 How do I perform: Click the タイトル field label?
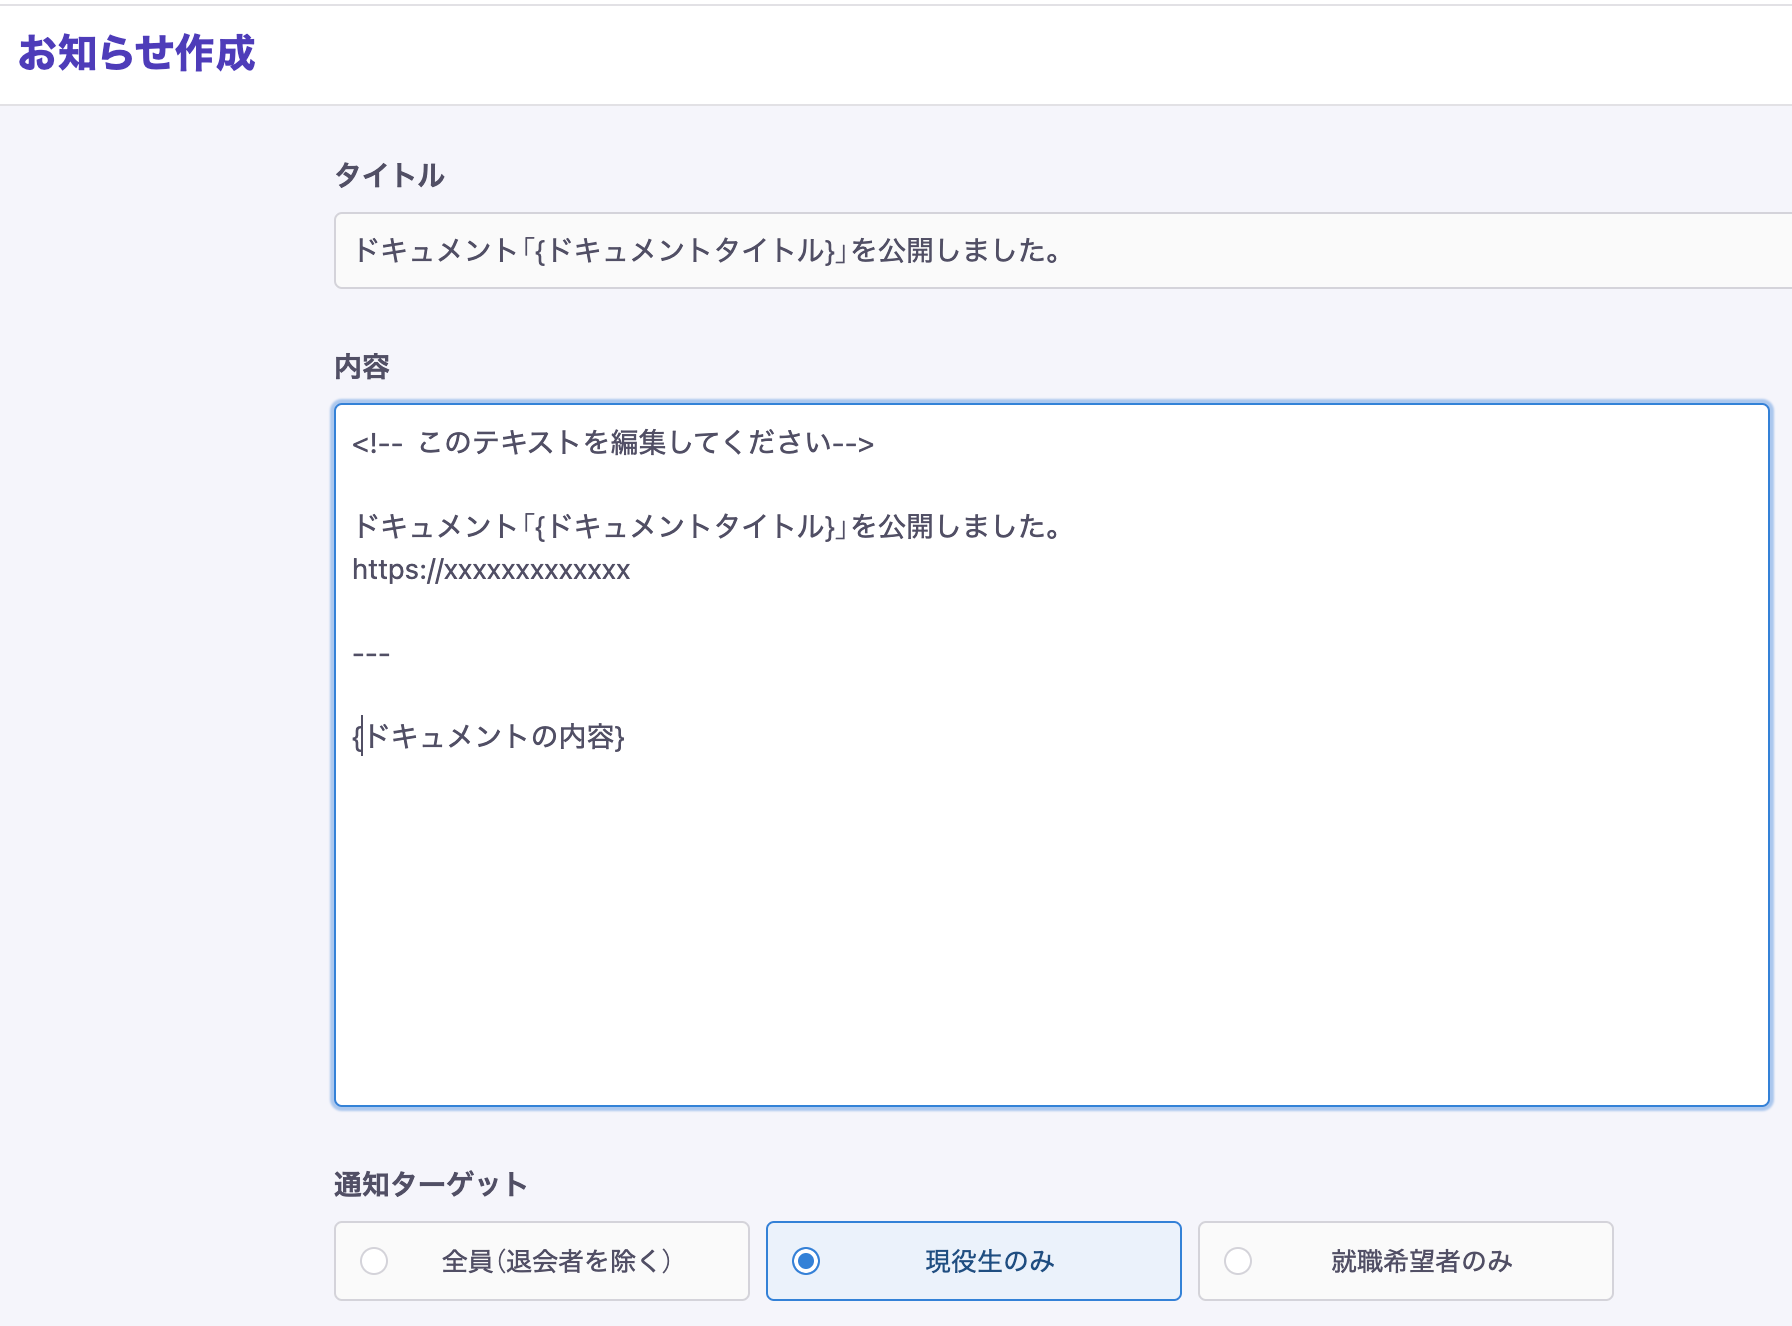click(390, 175)
